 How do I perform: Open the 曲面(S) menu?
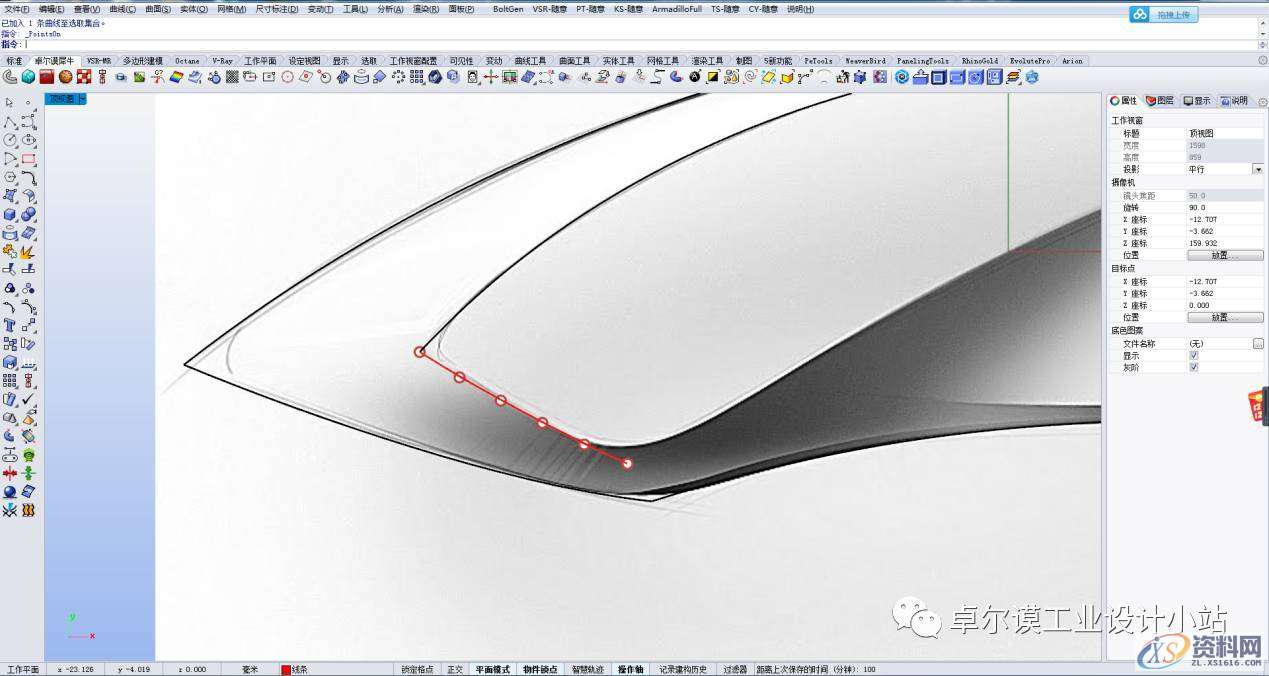(158, 9)
